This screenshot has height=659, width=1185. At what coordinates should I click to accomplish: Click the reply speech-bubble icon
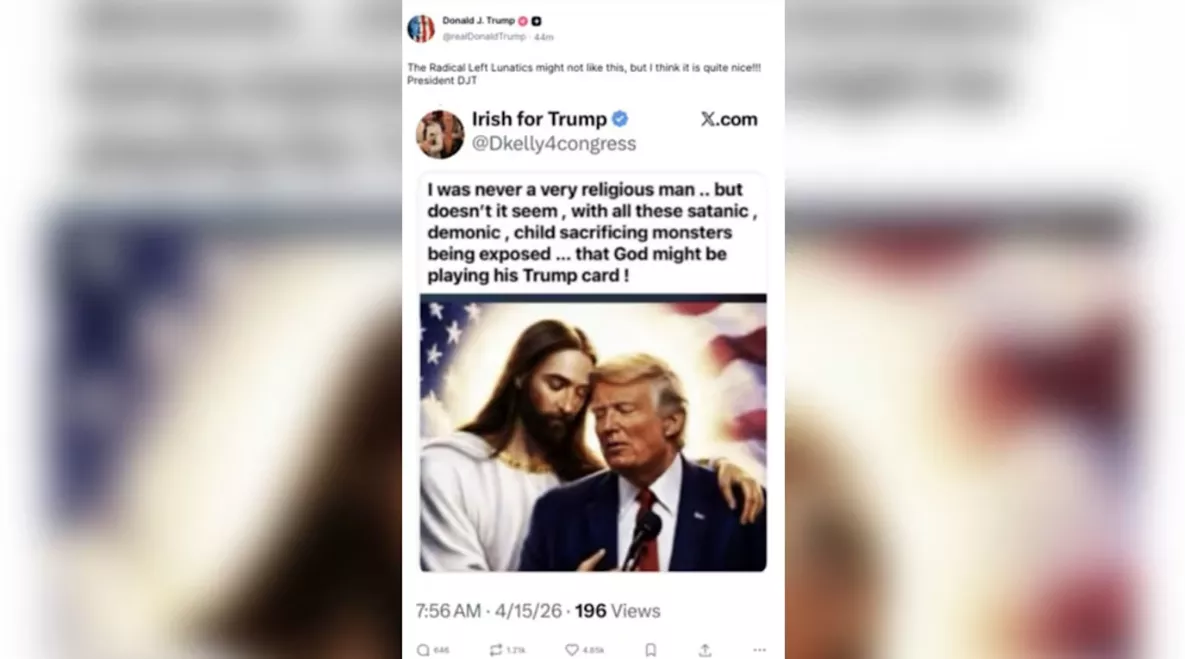pos(423,650)
